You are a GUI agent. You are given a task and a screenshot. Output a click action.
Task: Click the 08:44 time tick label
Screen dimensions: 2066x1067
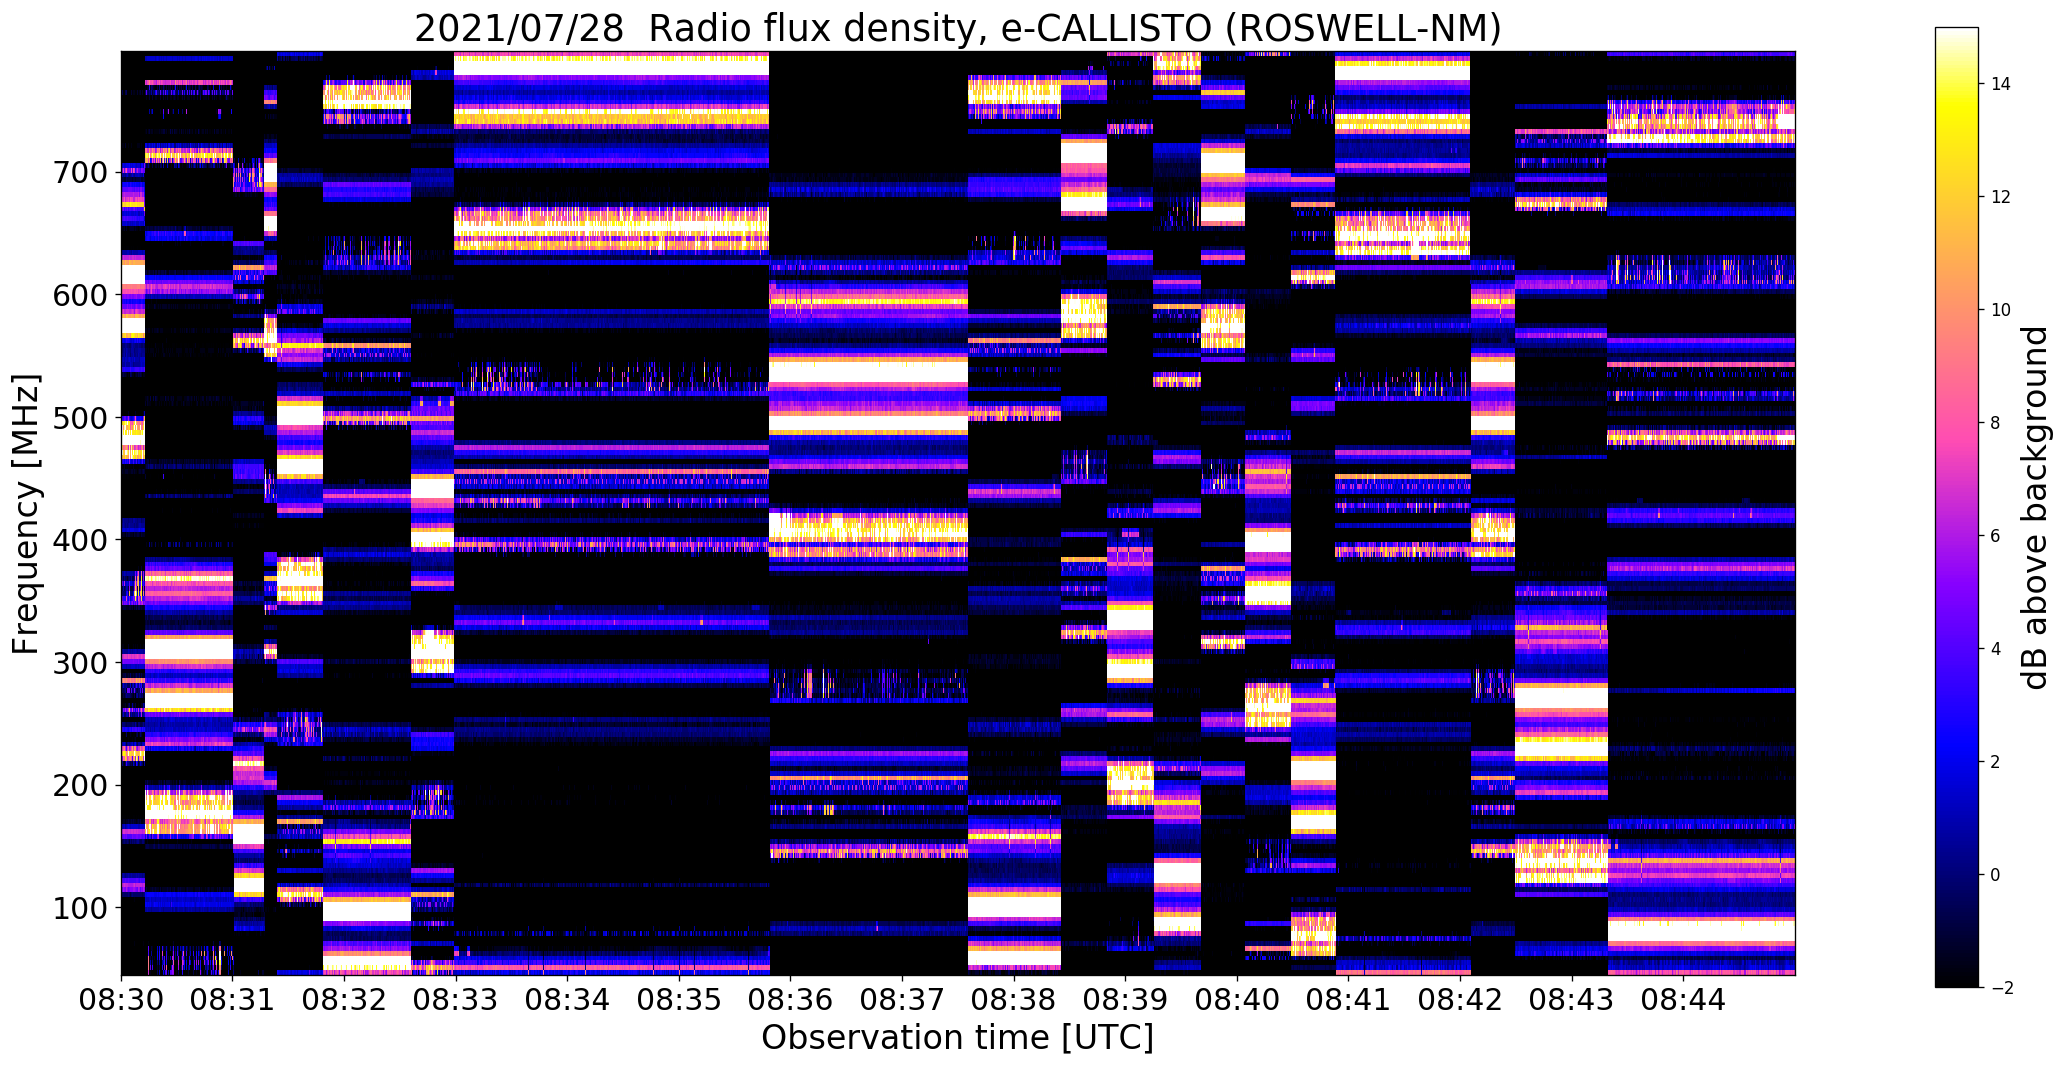coord(1684,1000)
